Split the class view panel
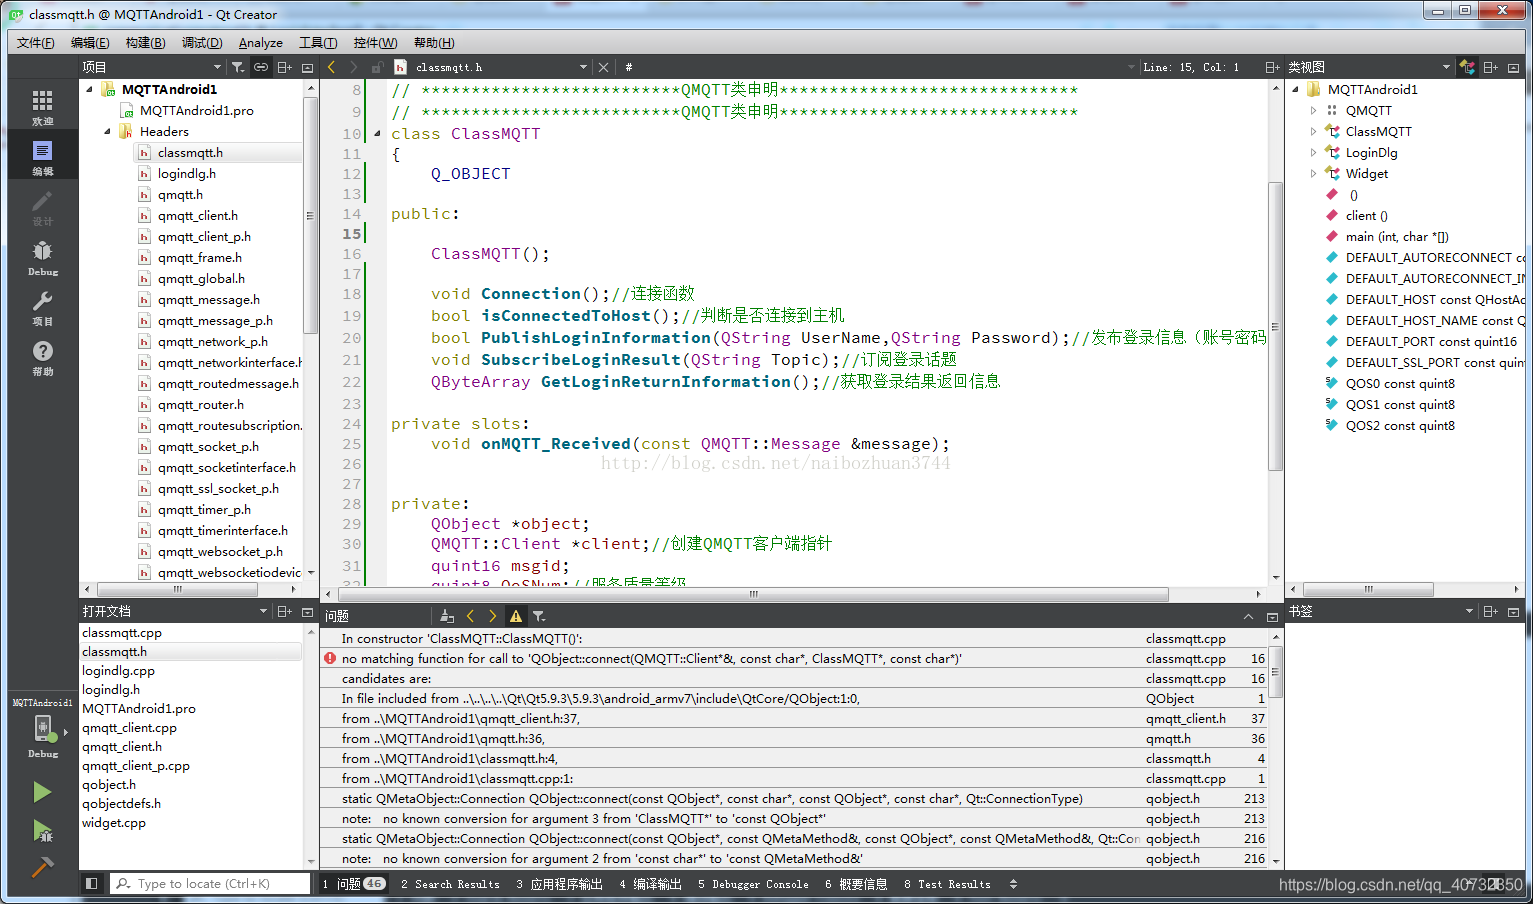This screenshot has width=1533, height=904. 1490,67
